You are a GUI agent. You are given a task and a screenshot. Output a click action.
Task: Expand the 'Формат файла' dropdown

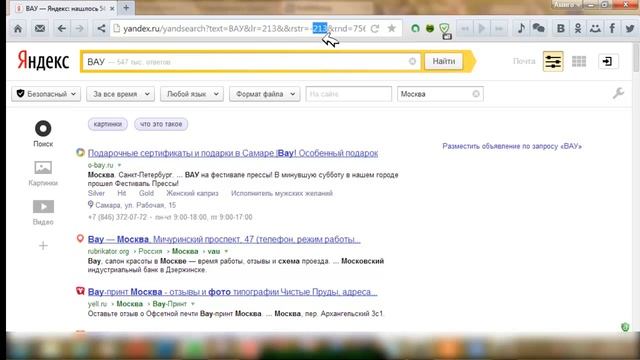point(264,94)
